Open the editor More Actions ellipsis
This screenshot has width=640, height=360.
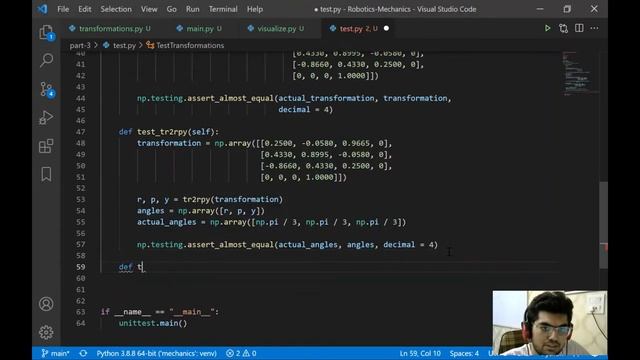click(x=594, y=28)
